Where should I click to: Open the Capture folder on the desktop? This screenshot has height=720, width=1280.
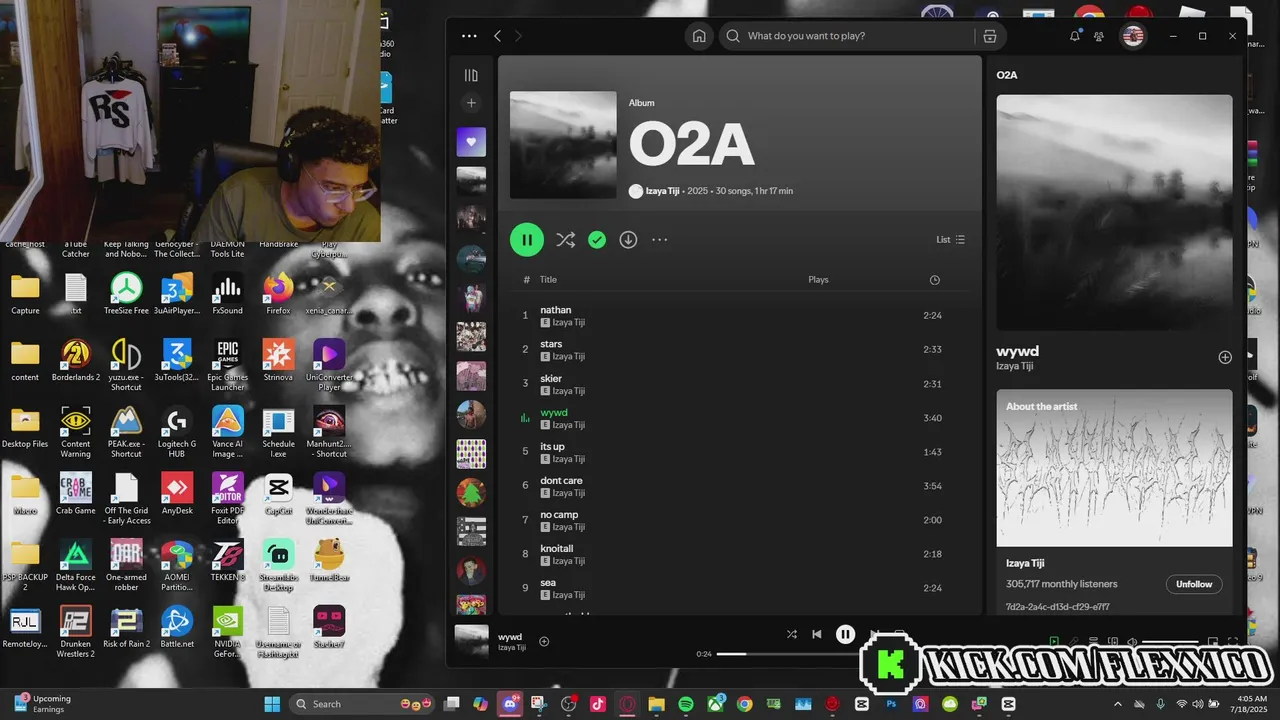point(25,294)
